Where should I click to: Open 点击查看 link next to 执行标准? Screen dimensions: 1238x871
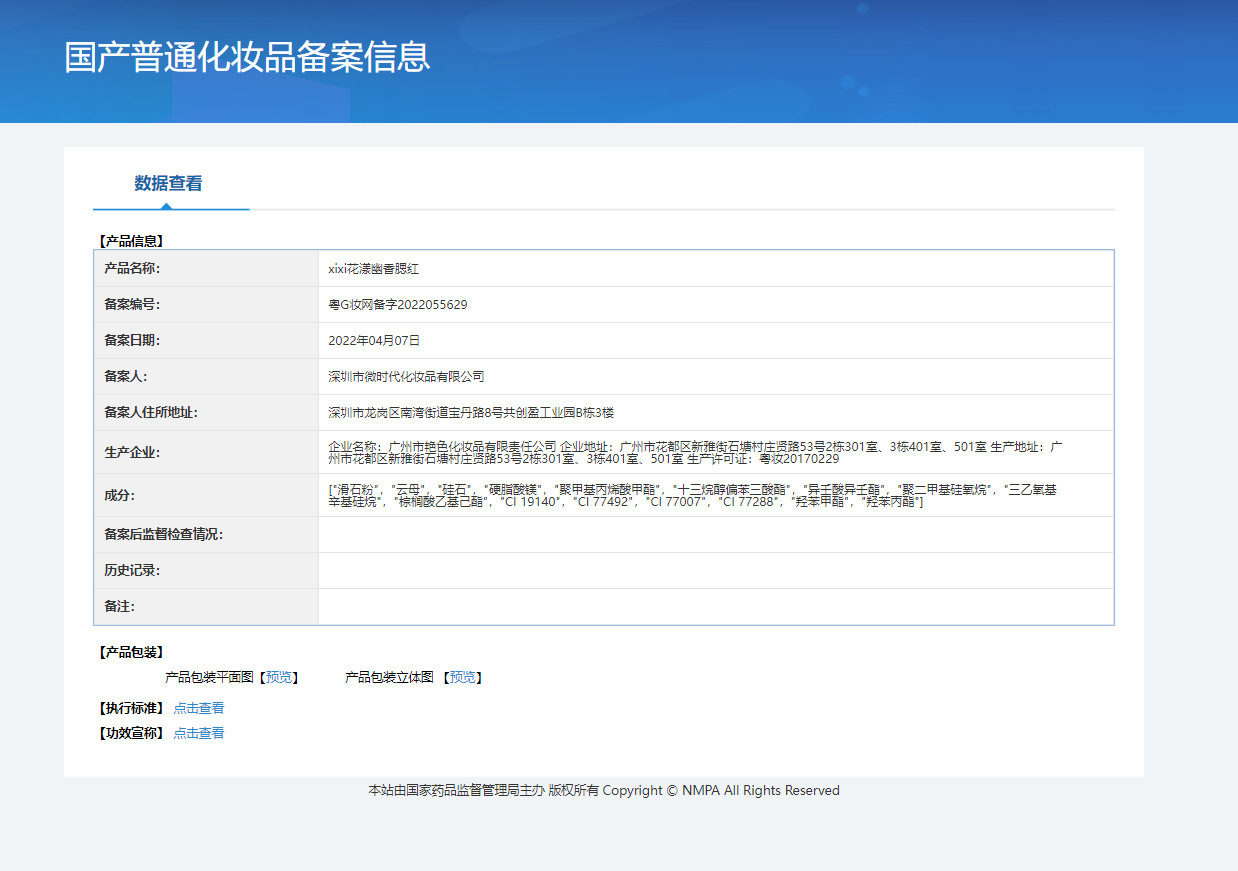tap(199, 708)
